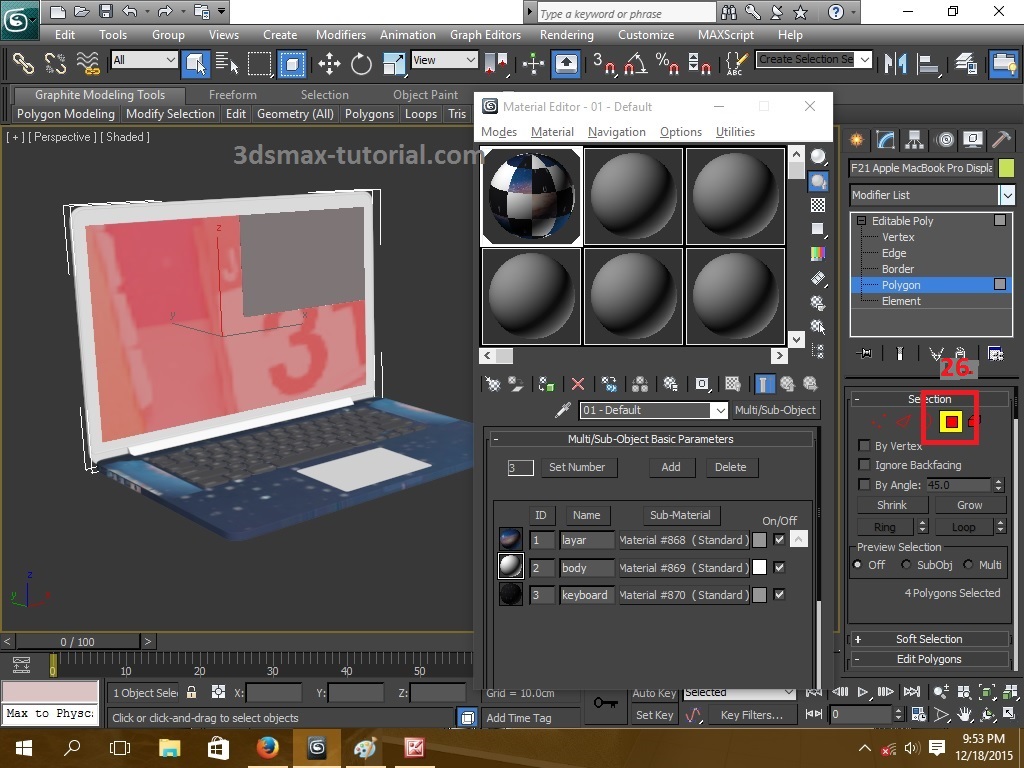Open the Modifier List dropdown
Viewport: 1024px width, 768px height.
(x=1006, y=195)
